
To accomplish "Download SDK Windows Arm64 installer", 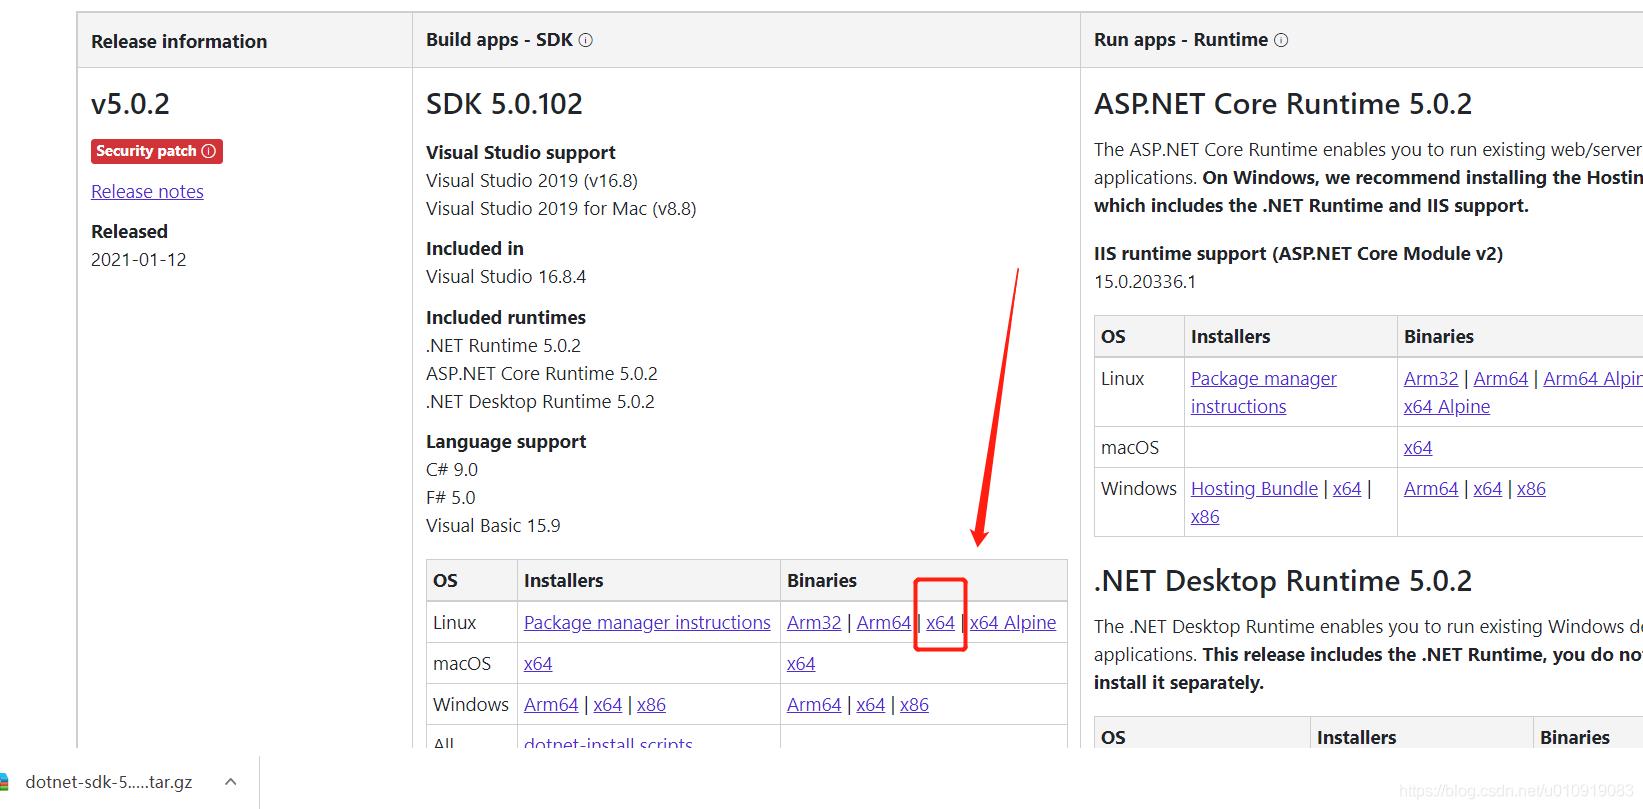I will coord(551,704).
